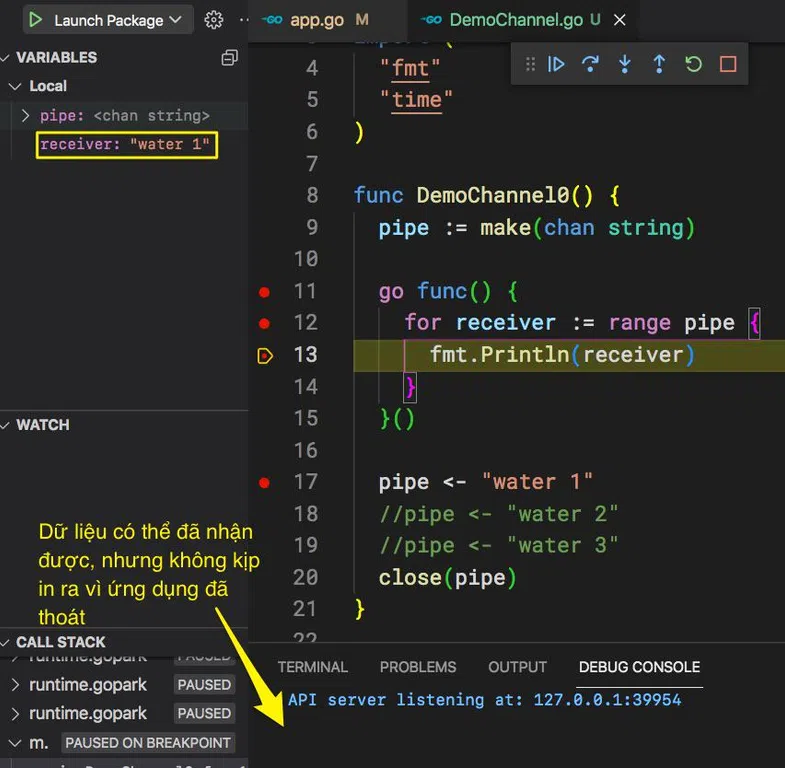Screen dimensions: 785x768
Task: Open the TERMINAL panel tab
Action: (312, 667)
